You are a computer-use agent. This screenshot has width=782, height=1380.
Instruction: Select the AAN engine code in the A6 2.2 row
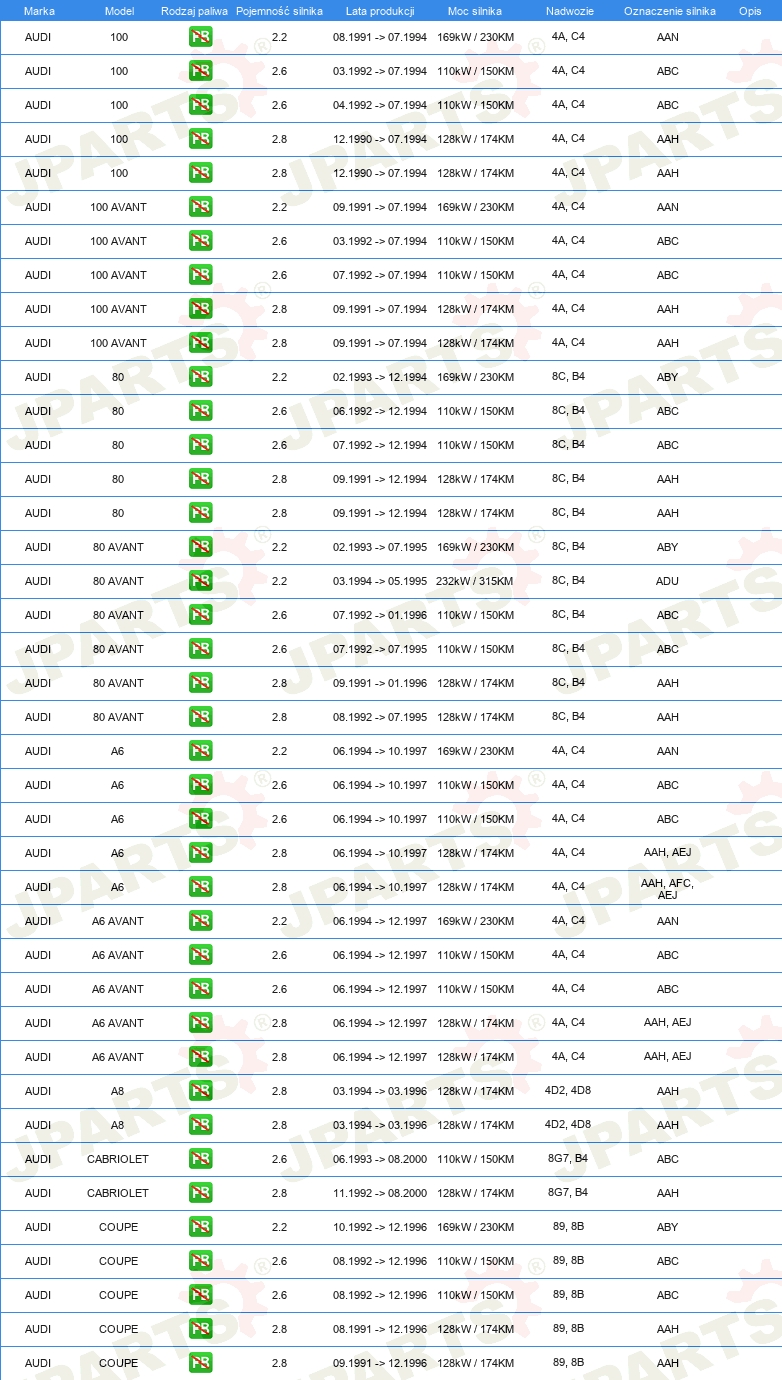point(667,752)
